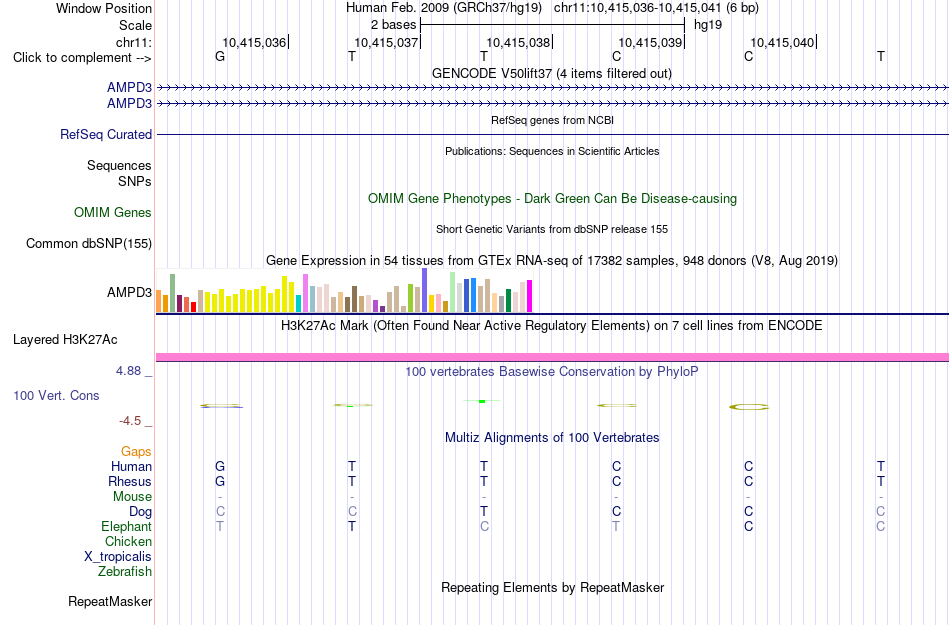
Task: Click the G base in Rhesus row
Action: click(220, 481)
